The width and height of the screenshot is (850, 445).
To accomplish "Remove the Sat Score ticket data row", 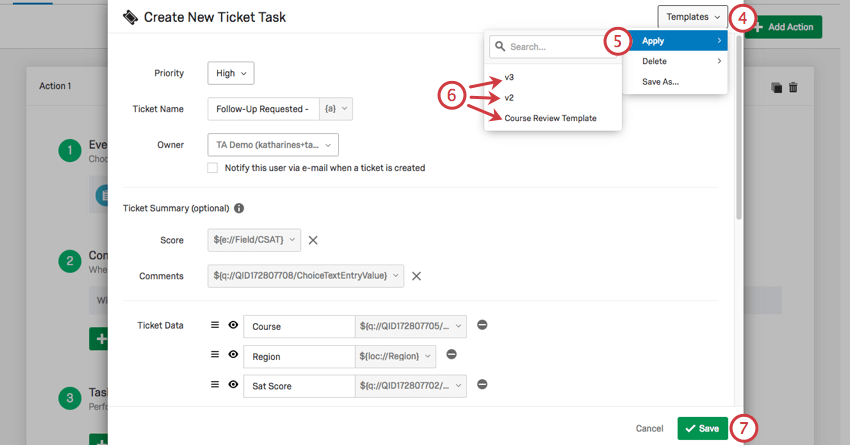I will pos(482,384).
